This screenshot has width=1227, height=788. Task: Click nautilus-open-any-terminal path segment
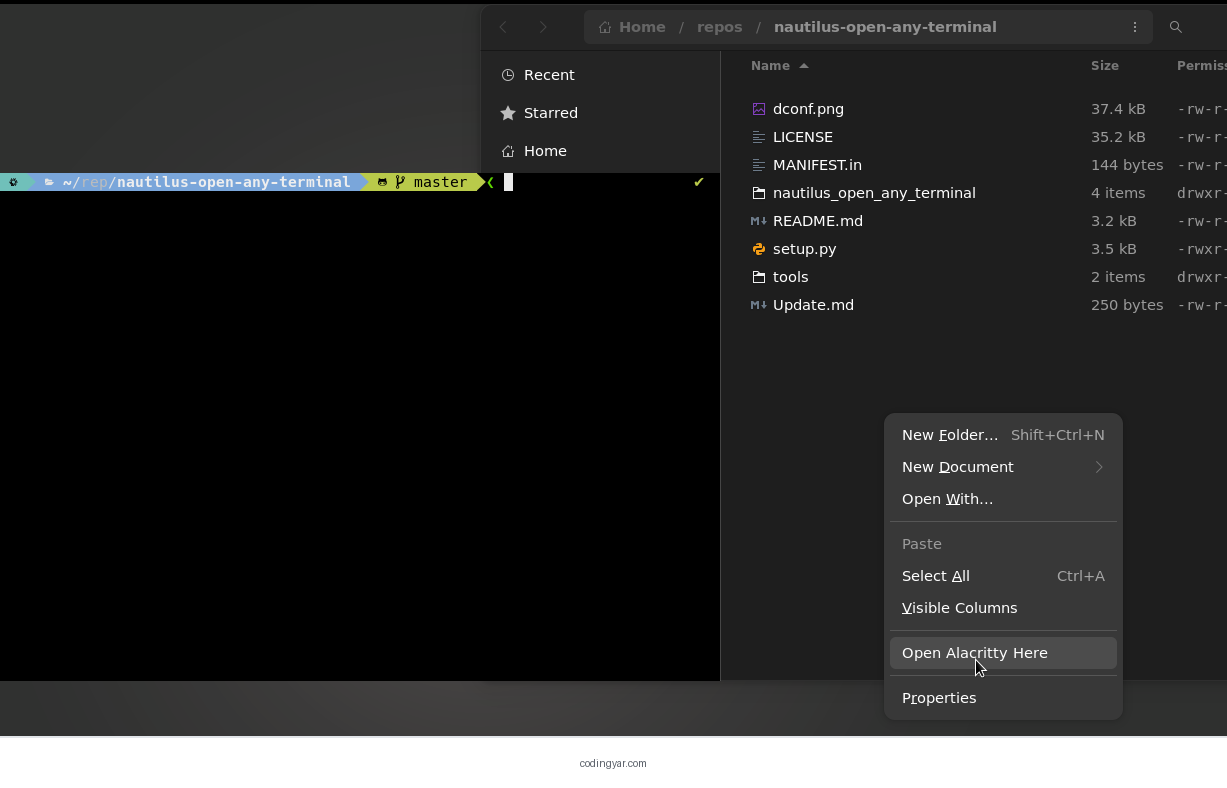(885, 27)
